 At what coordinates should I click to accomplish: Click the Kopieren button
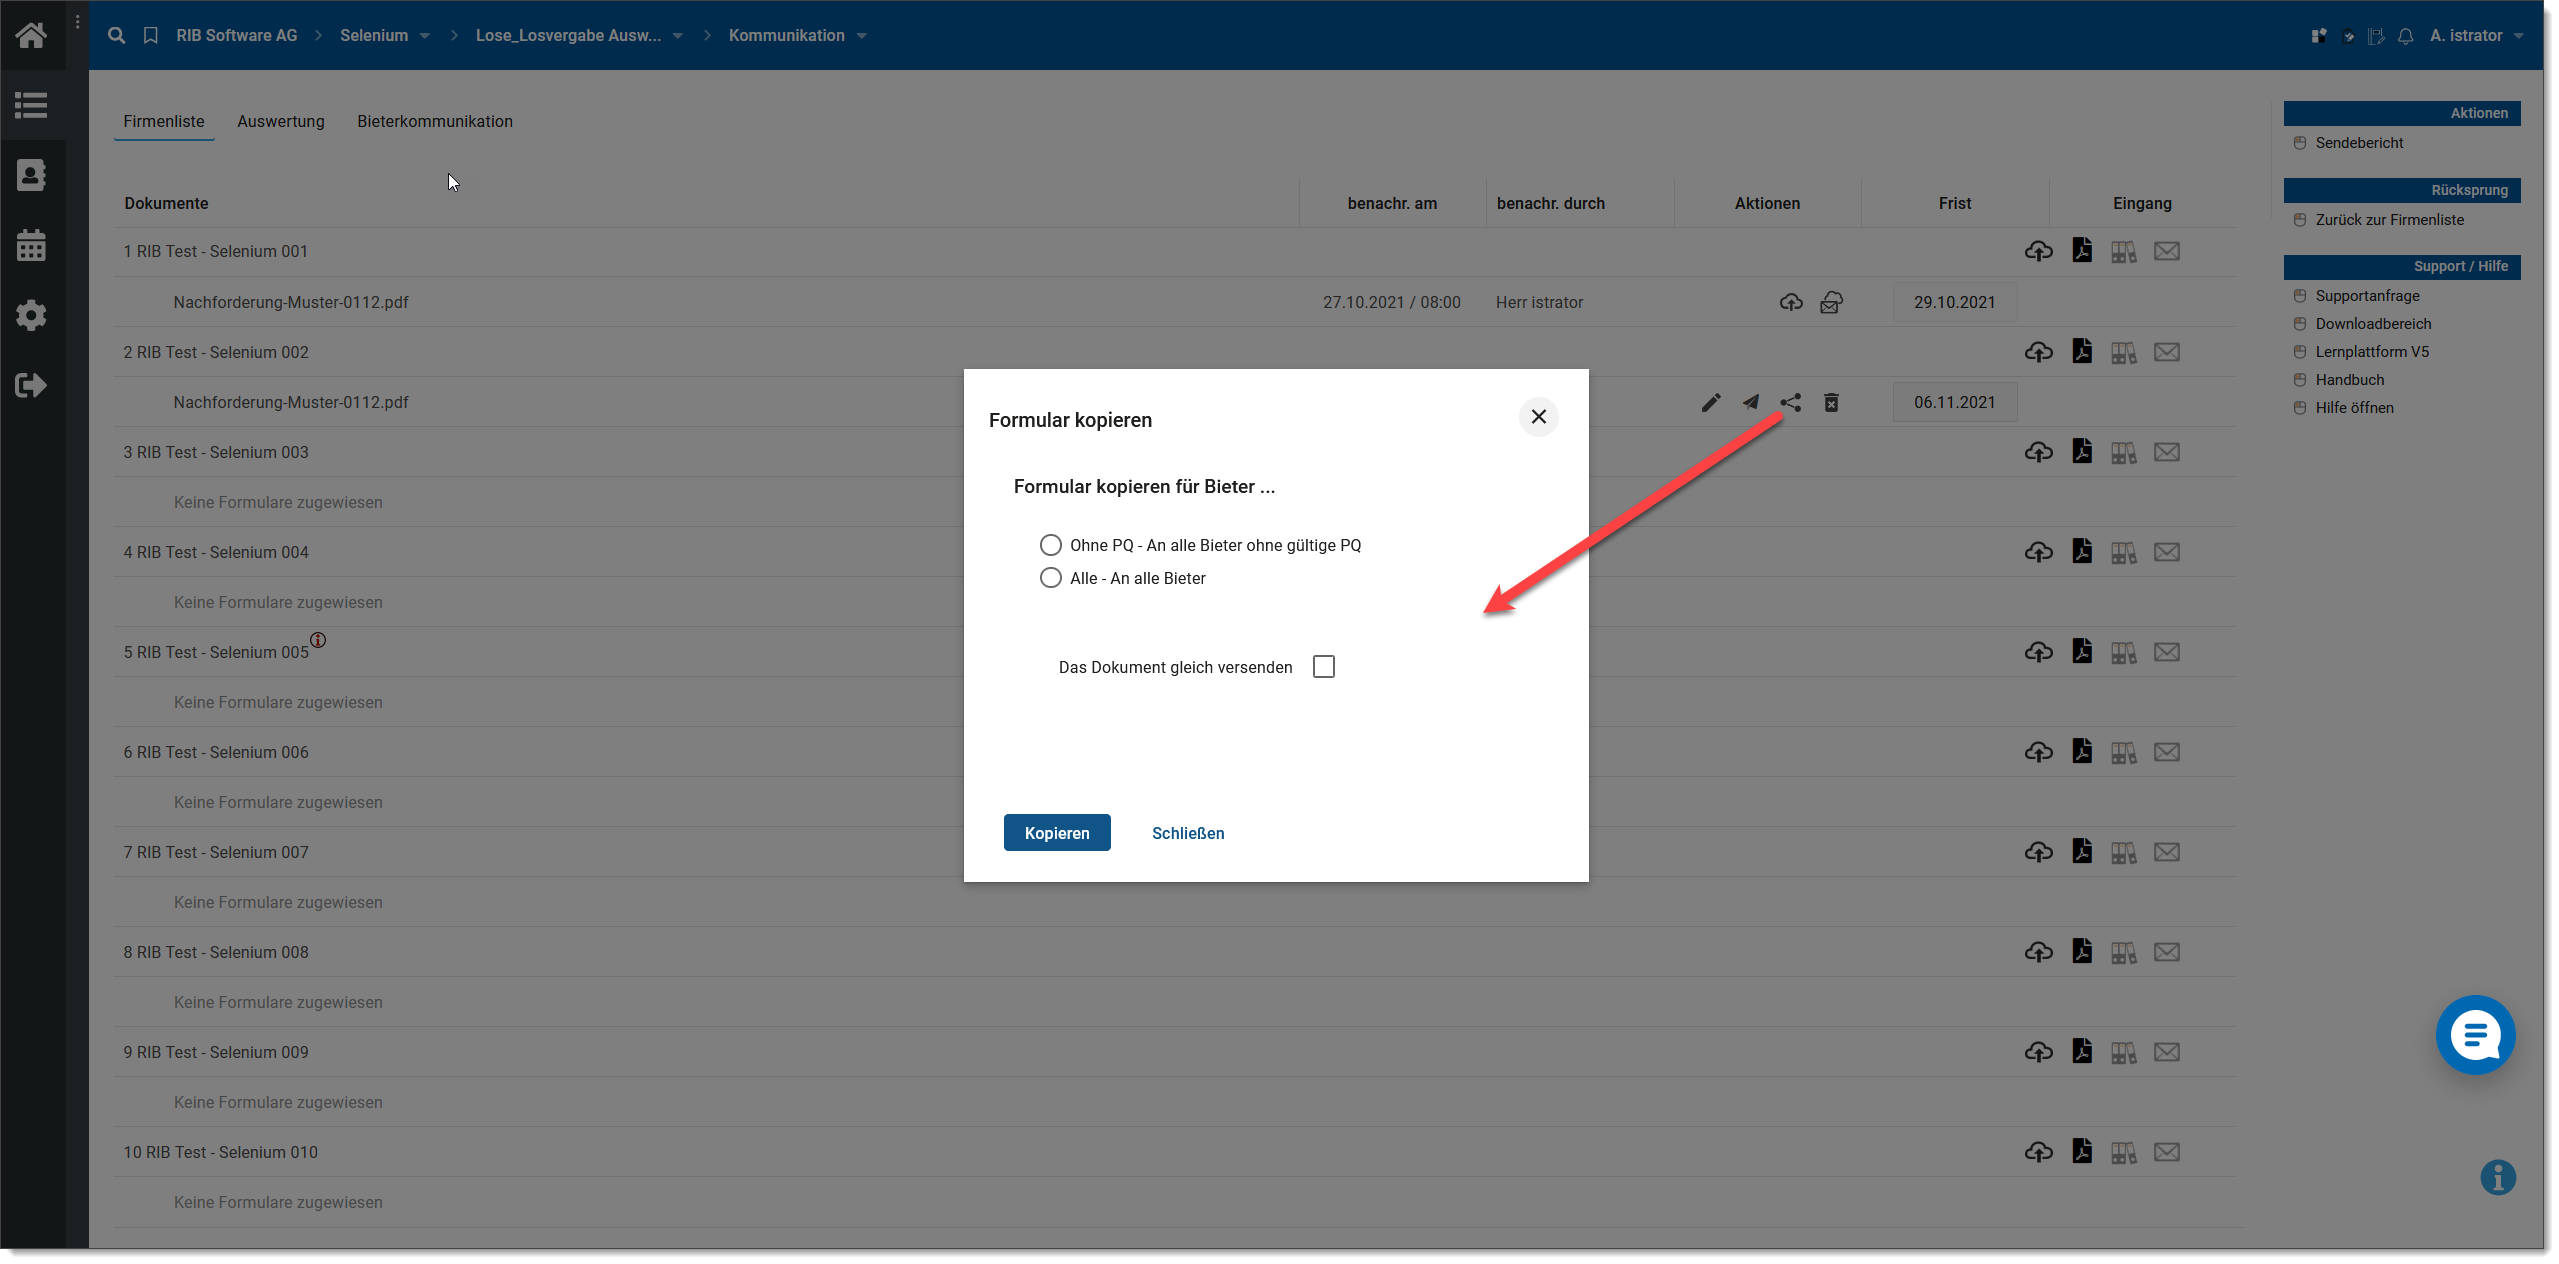tap(1057, 833)
